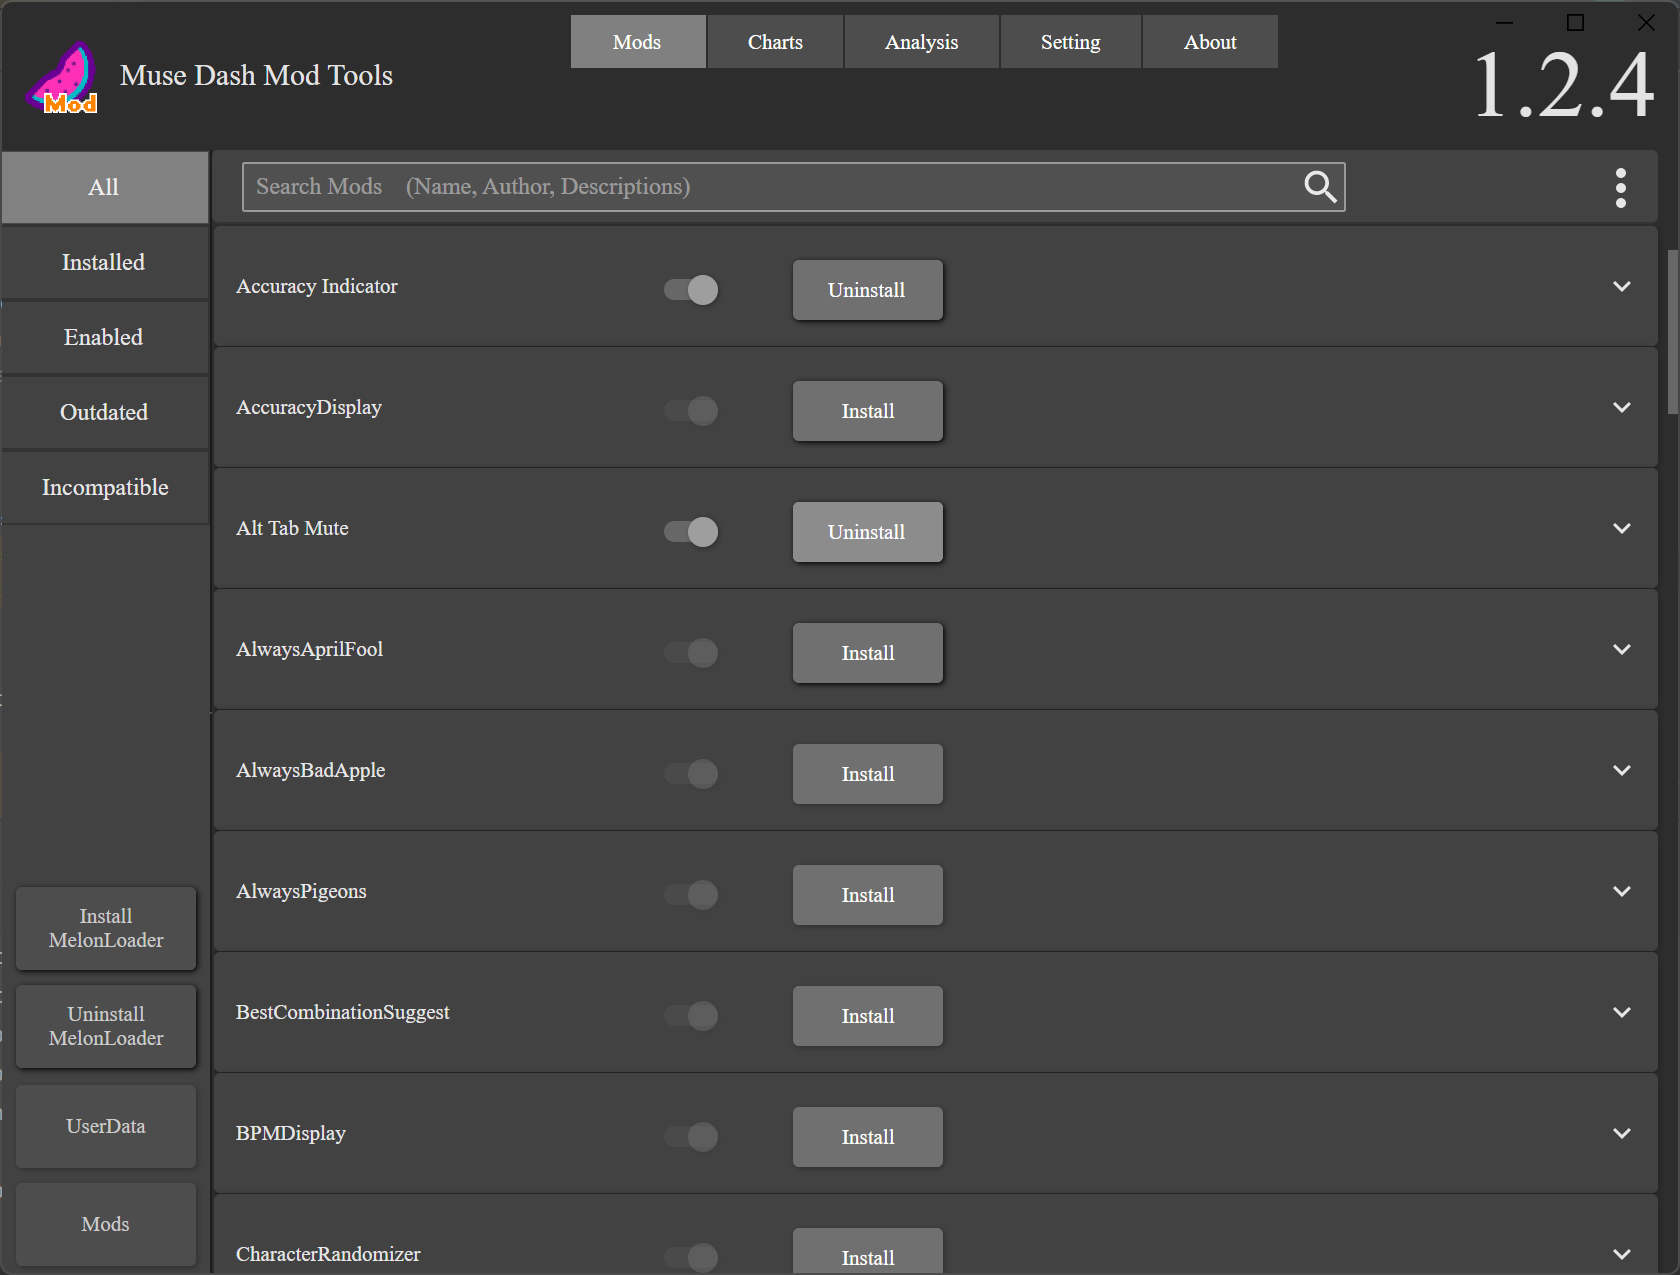Install the AlwaysAprilFool mod
The height and width of the screenshot is (1275, 1680).
[867, 653]
